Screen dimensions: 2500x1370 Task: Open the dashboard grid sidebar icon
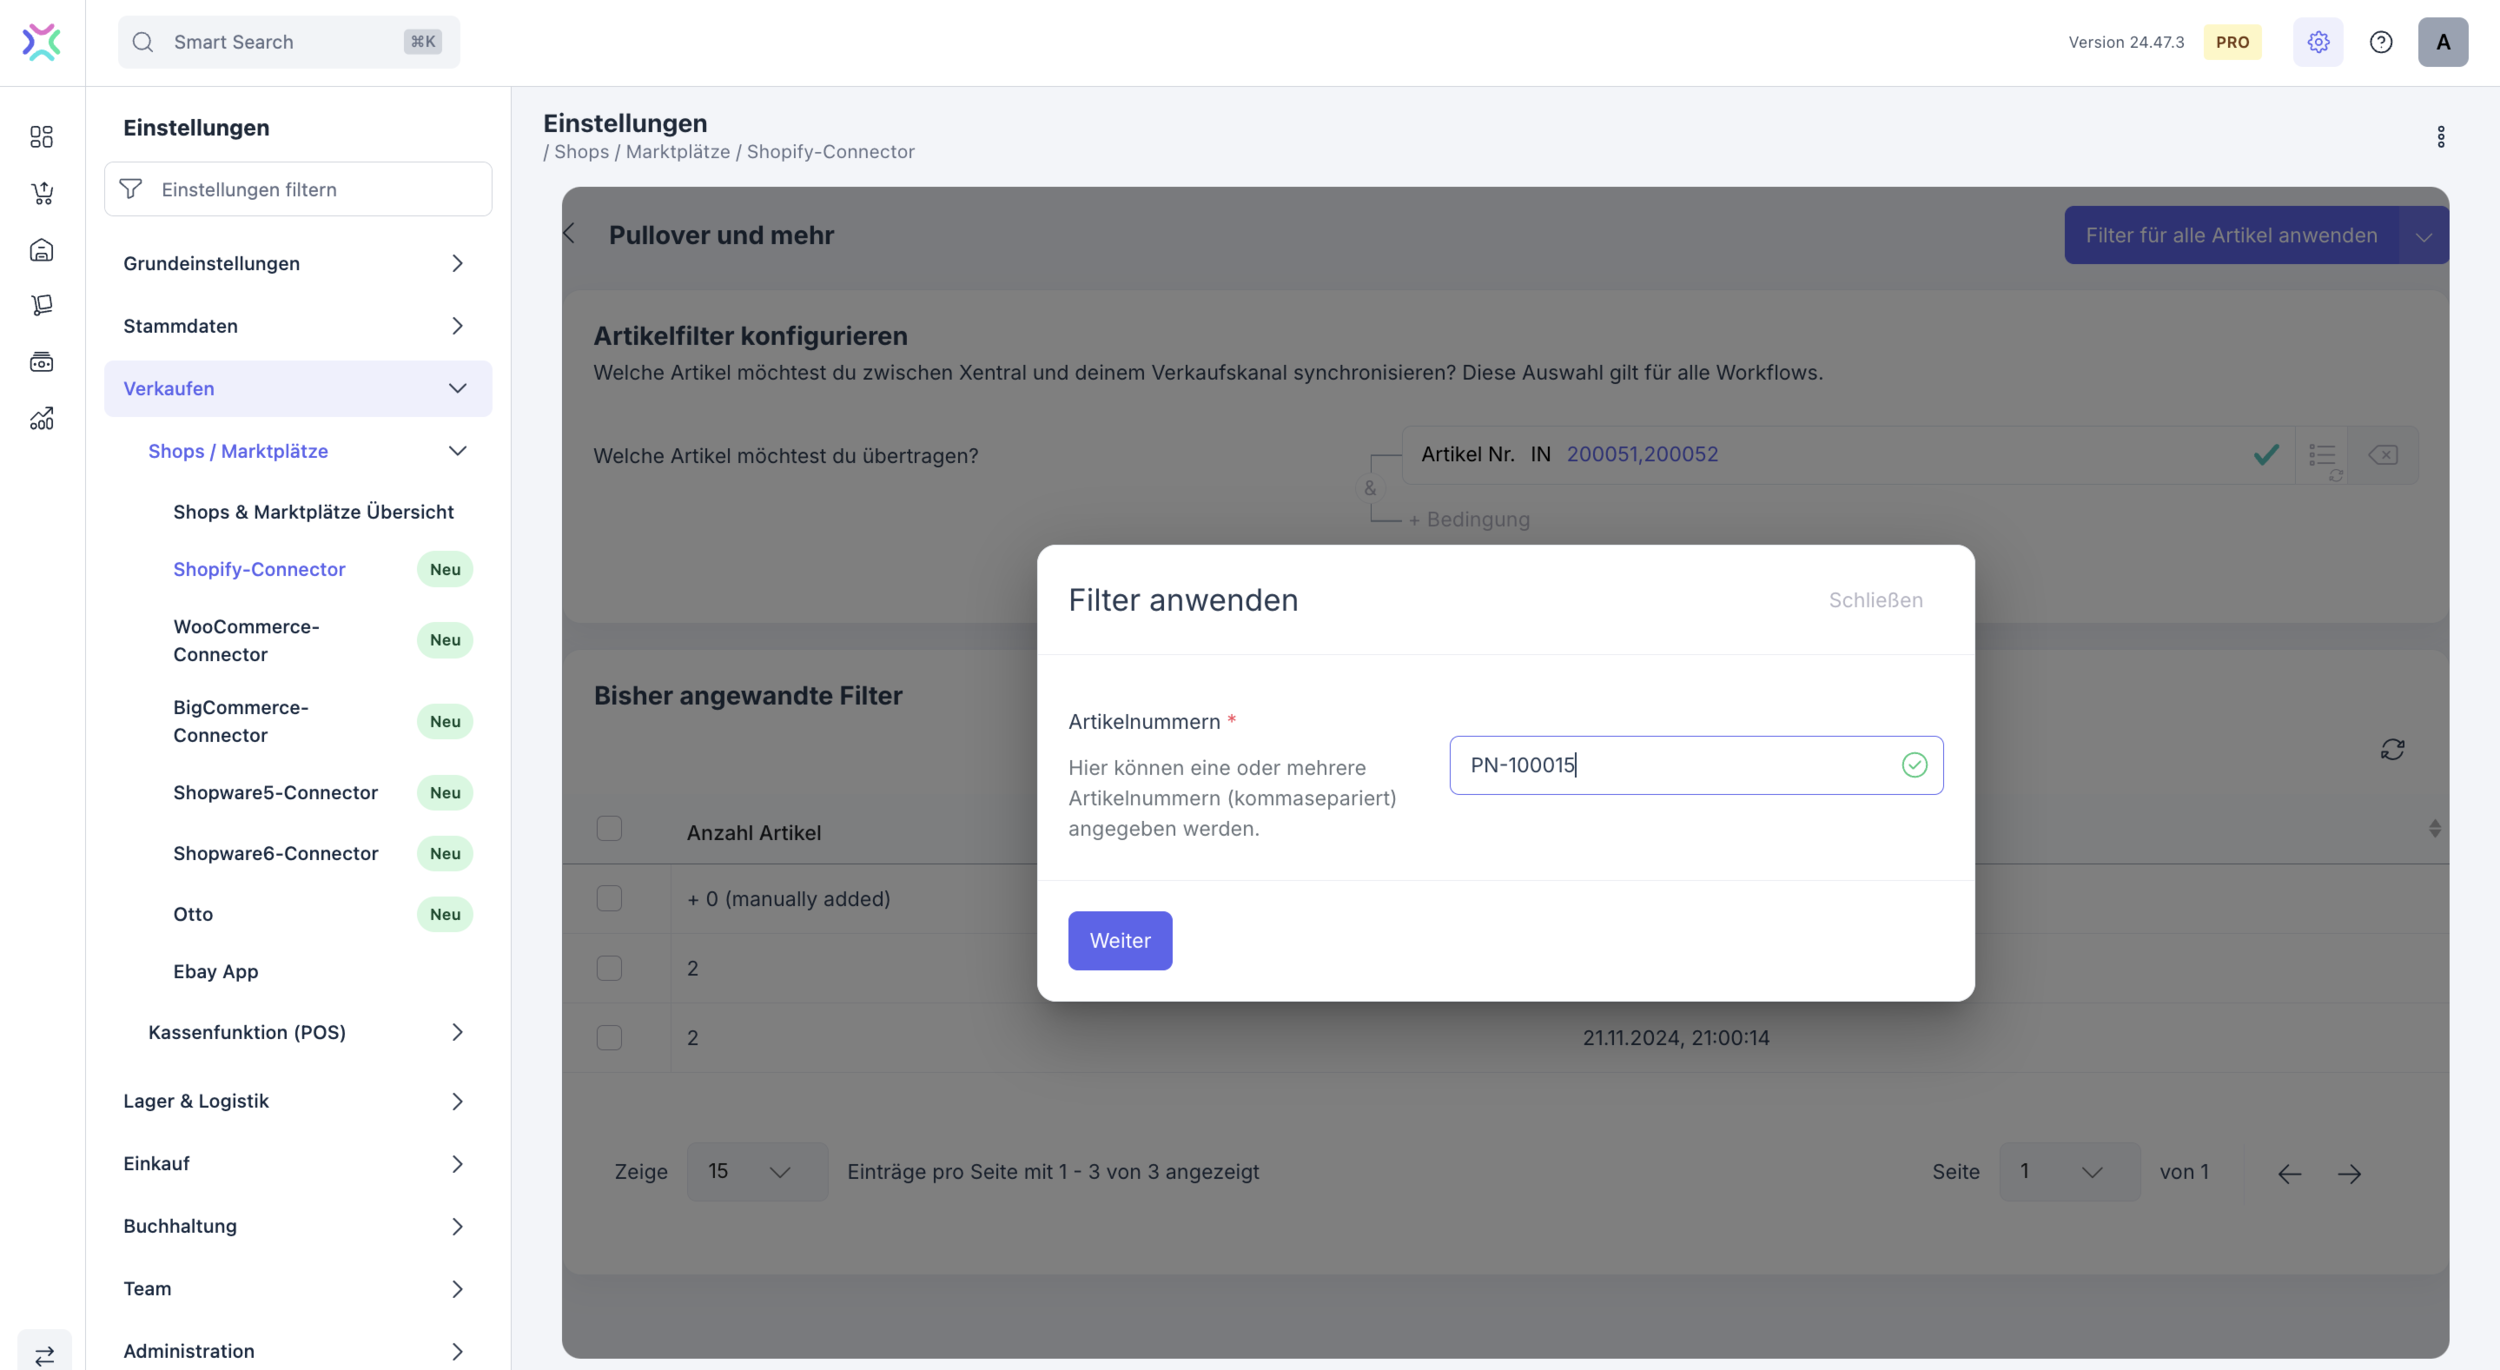pyautogui.click(x=42, y=137)
